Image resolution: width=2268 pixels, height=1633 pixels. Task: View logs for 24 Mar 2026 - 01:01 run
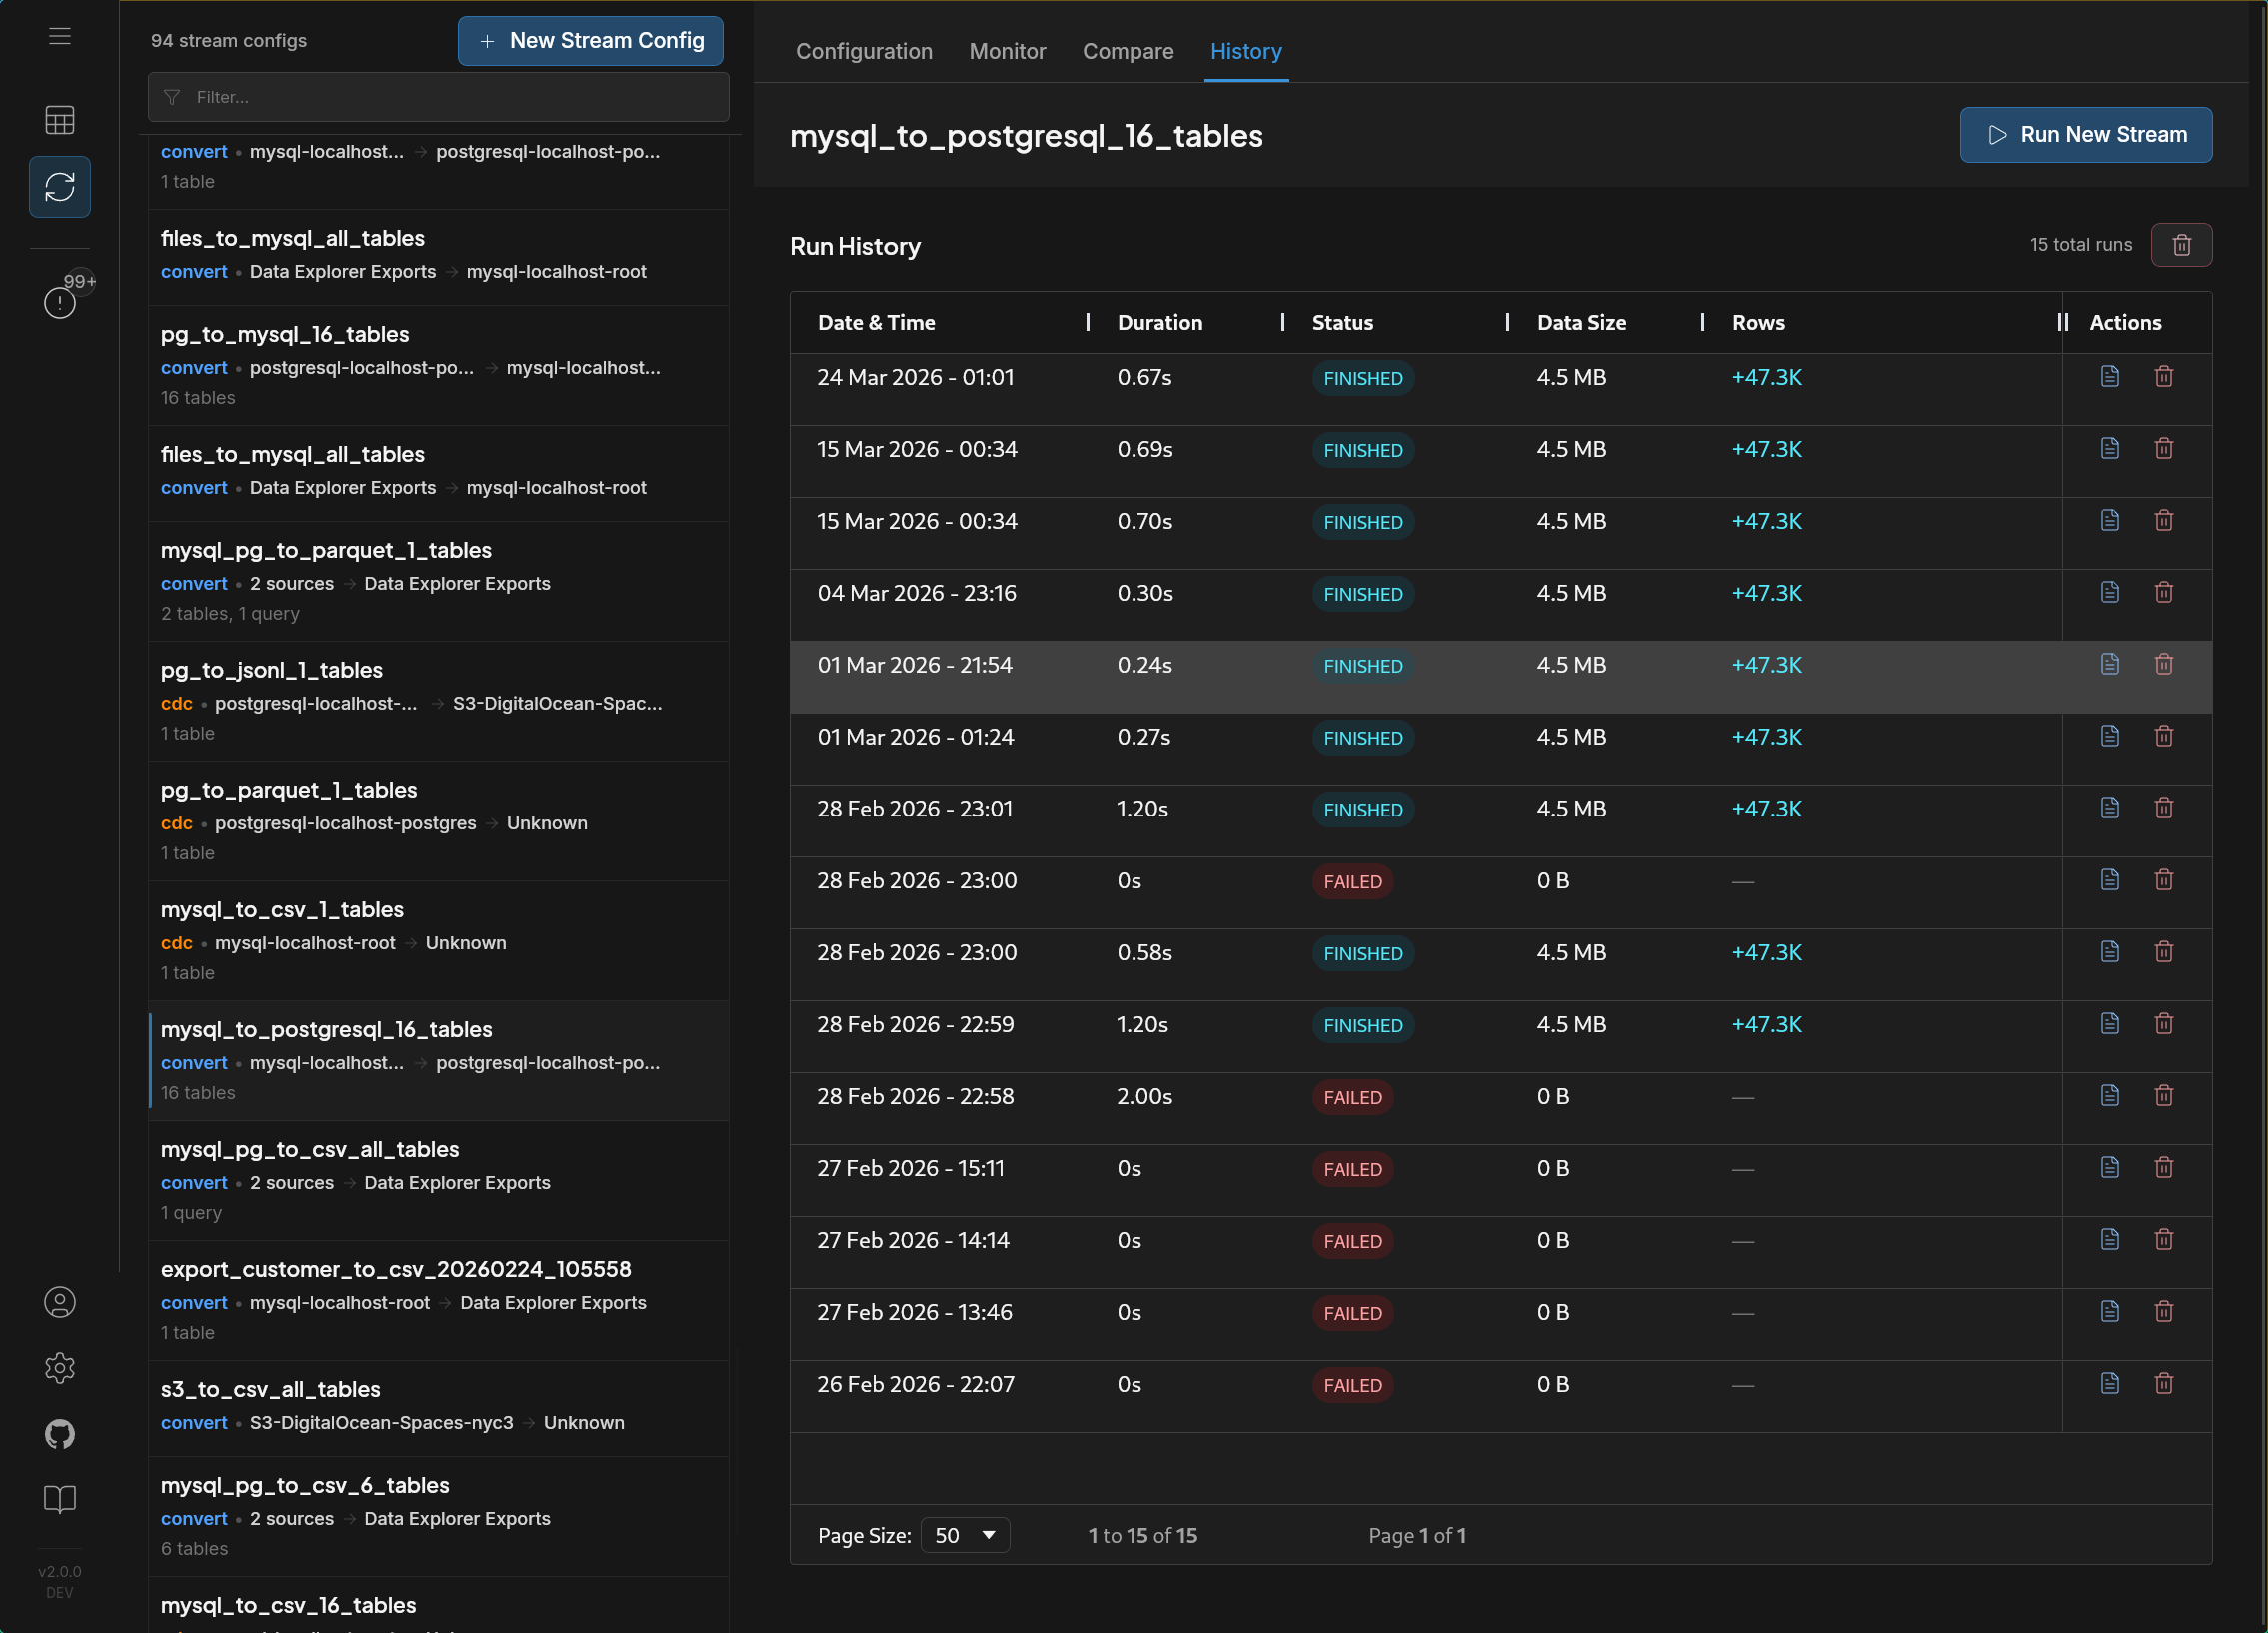pyautogui.click(x=2109, y=376)
